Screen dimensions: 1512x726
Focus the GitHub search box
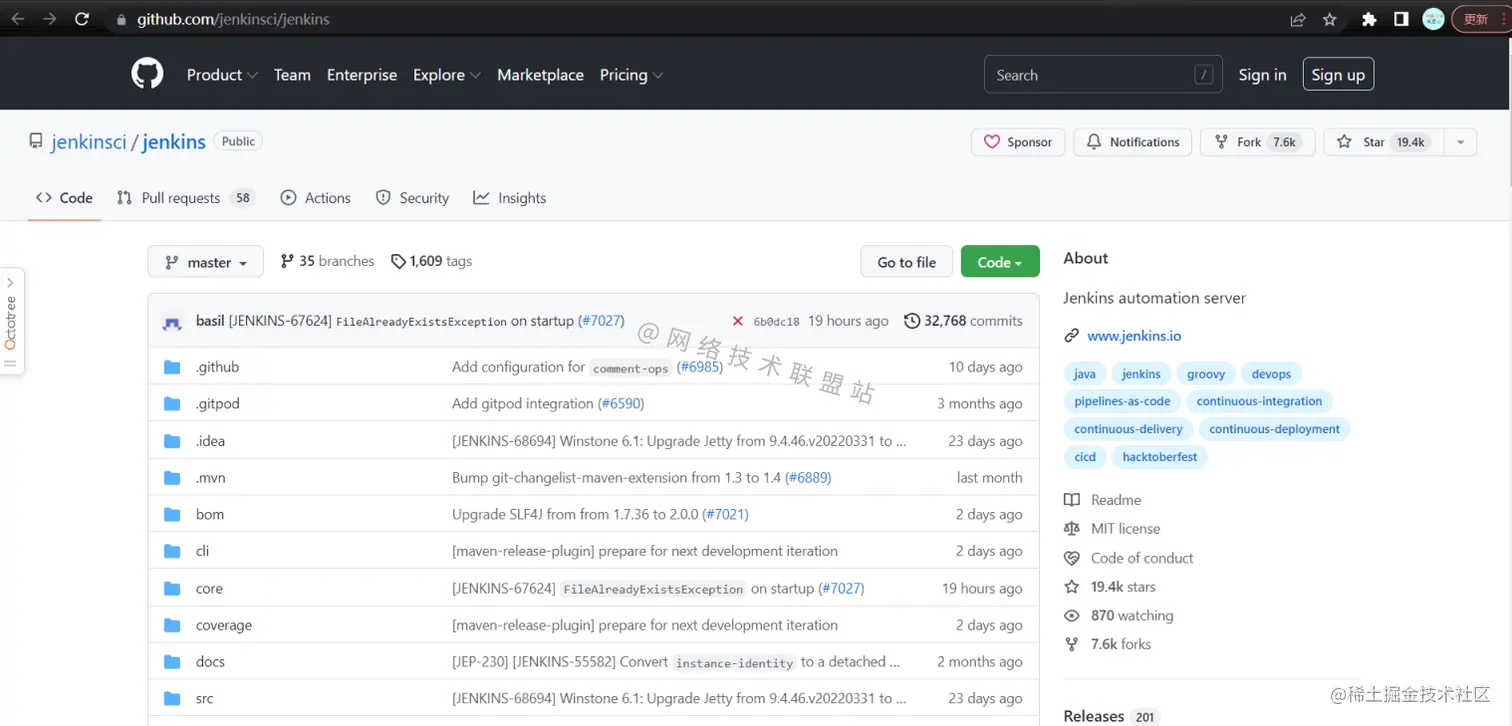click(1104, 75)
